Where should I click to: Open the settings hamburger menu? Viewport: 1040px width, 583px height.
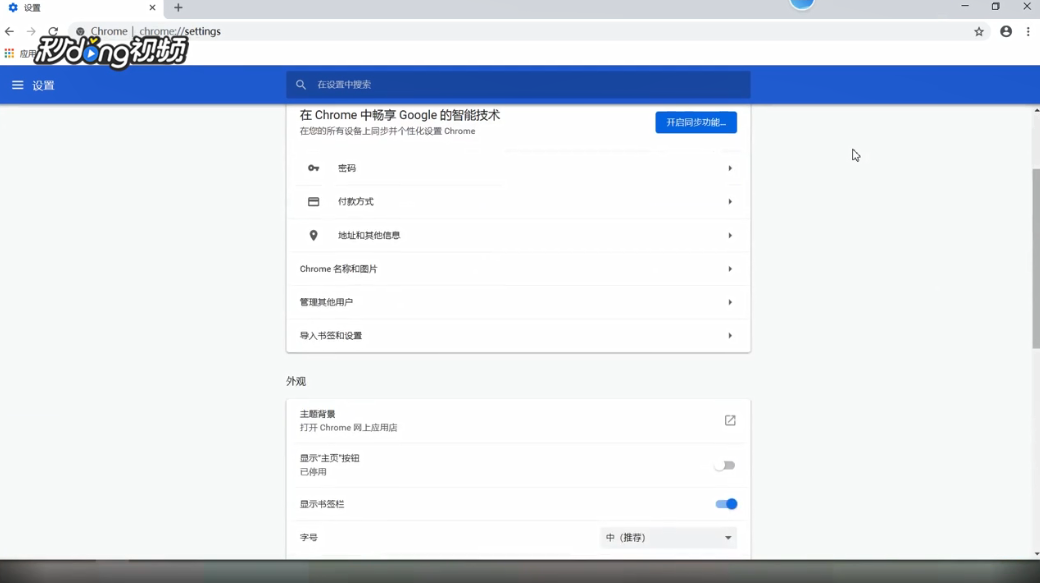pyautogui.click(x=17, y=85)
